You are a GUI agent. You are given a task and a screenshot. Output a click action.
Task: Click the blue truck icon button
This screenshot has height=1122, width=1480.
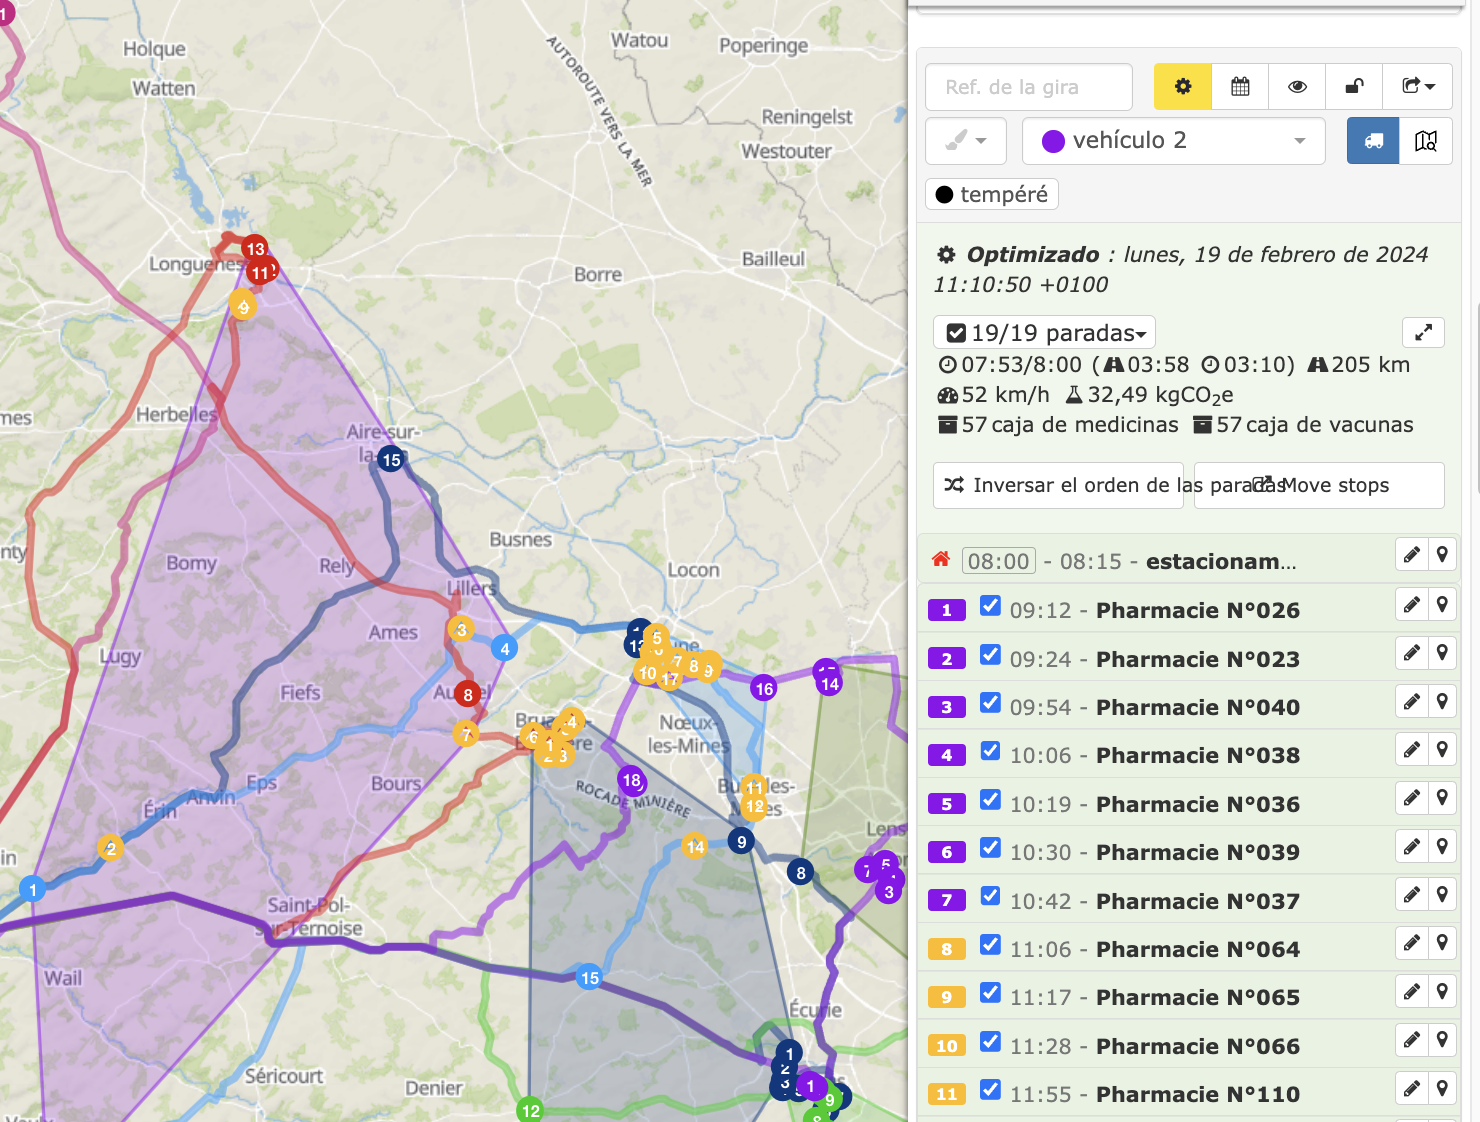click(x=1373, y=141)
